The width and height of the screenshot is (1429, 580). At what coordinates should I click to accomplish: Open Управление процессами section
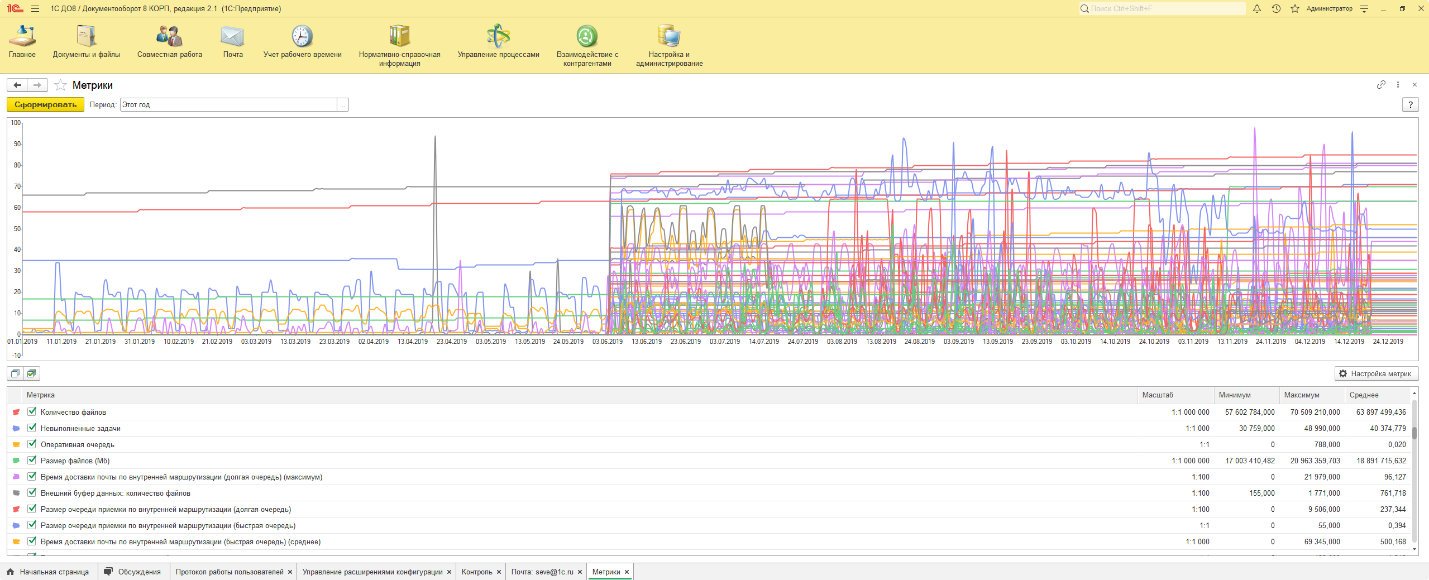tap(498, 37)
